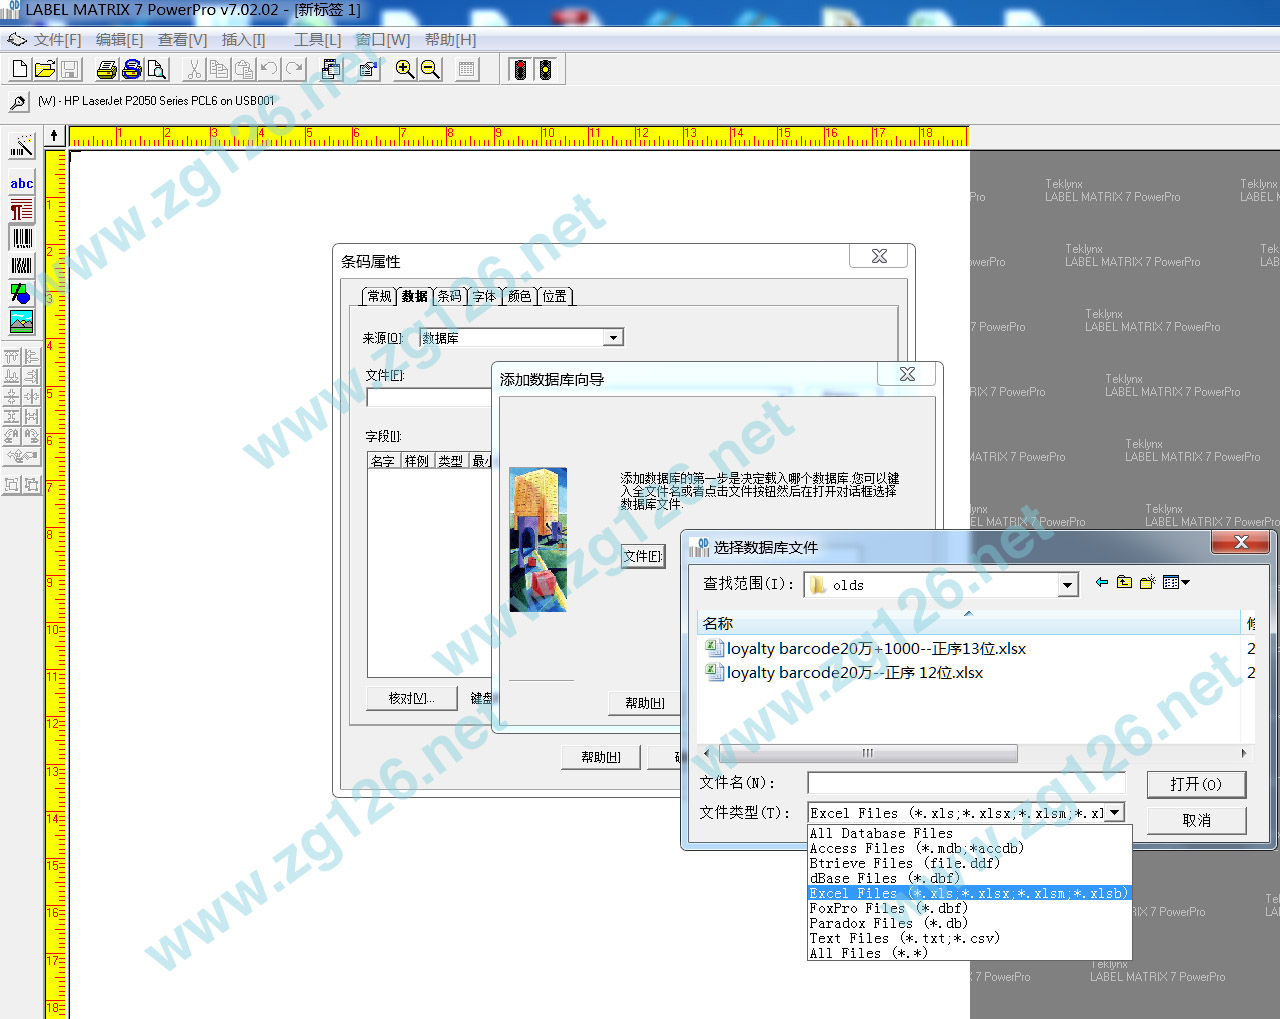Click the 核对[V]... button
Viewport: 1280px width, 1019px height.
[411, 698]
